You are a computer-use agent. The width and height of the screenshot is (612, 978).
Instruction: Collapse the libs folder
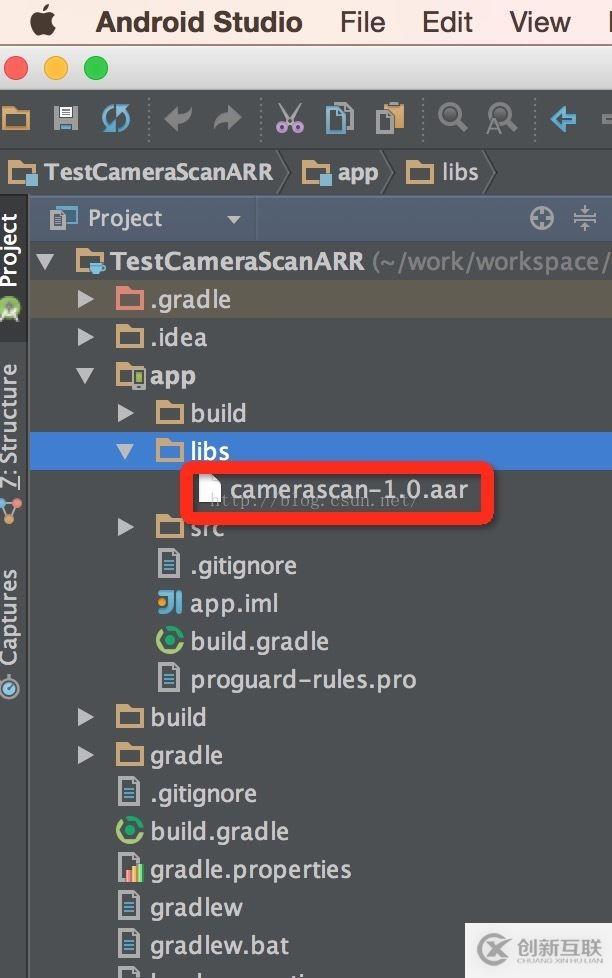click(x=125, y=451)
